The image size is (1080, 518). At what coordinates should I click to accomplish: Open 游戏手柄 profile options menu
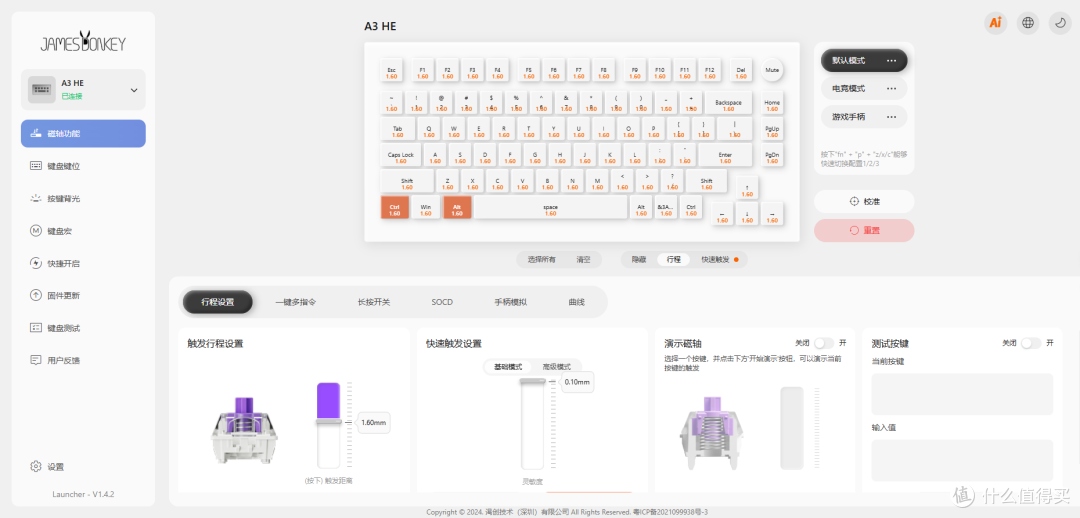[x=891, y=117]
